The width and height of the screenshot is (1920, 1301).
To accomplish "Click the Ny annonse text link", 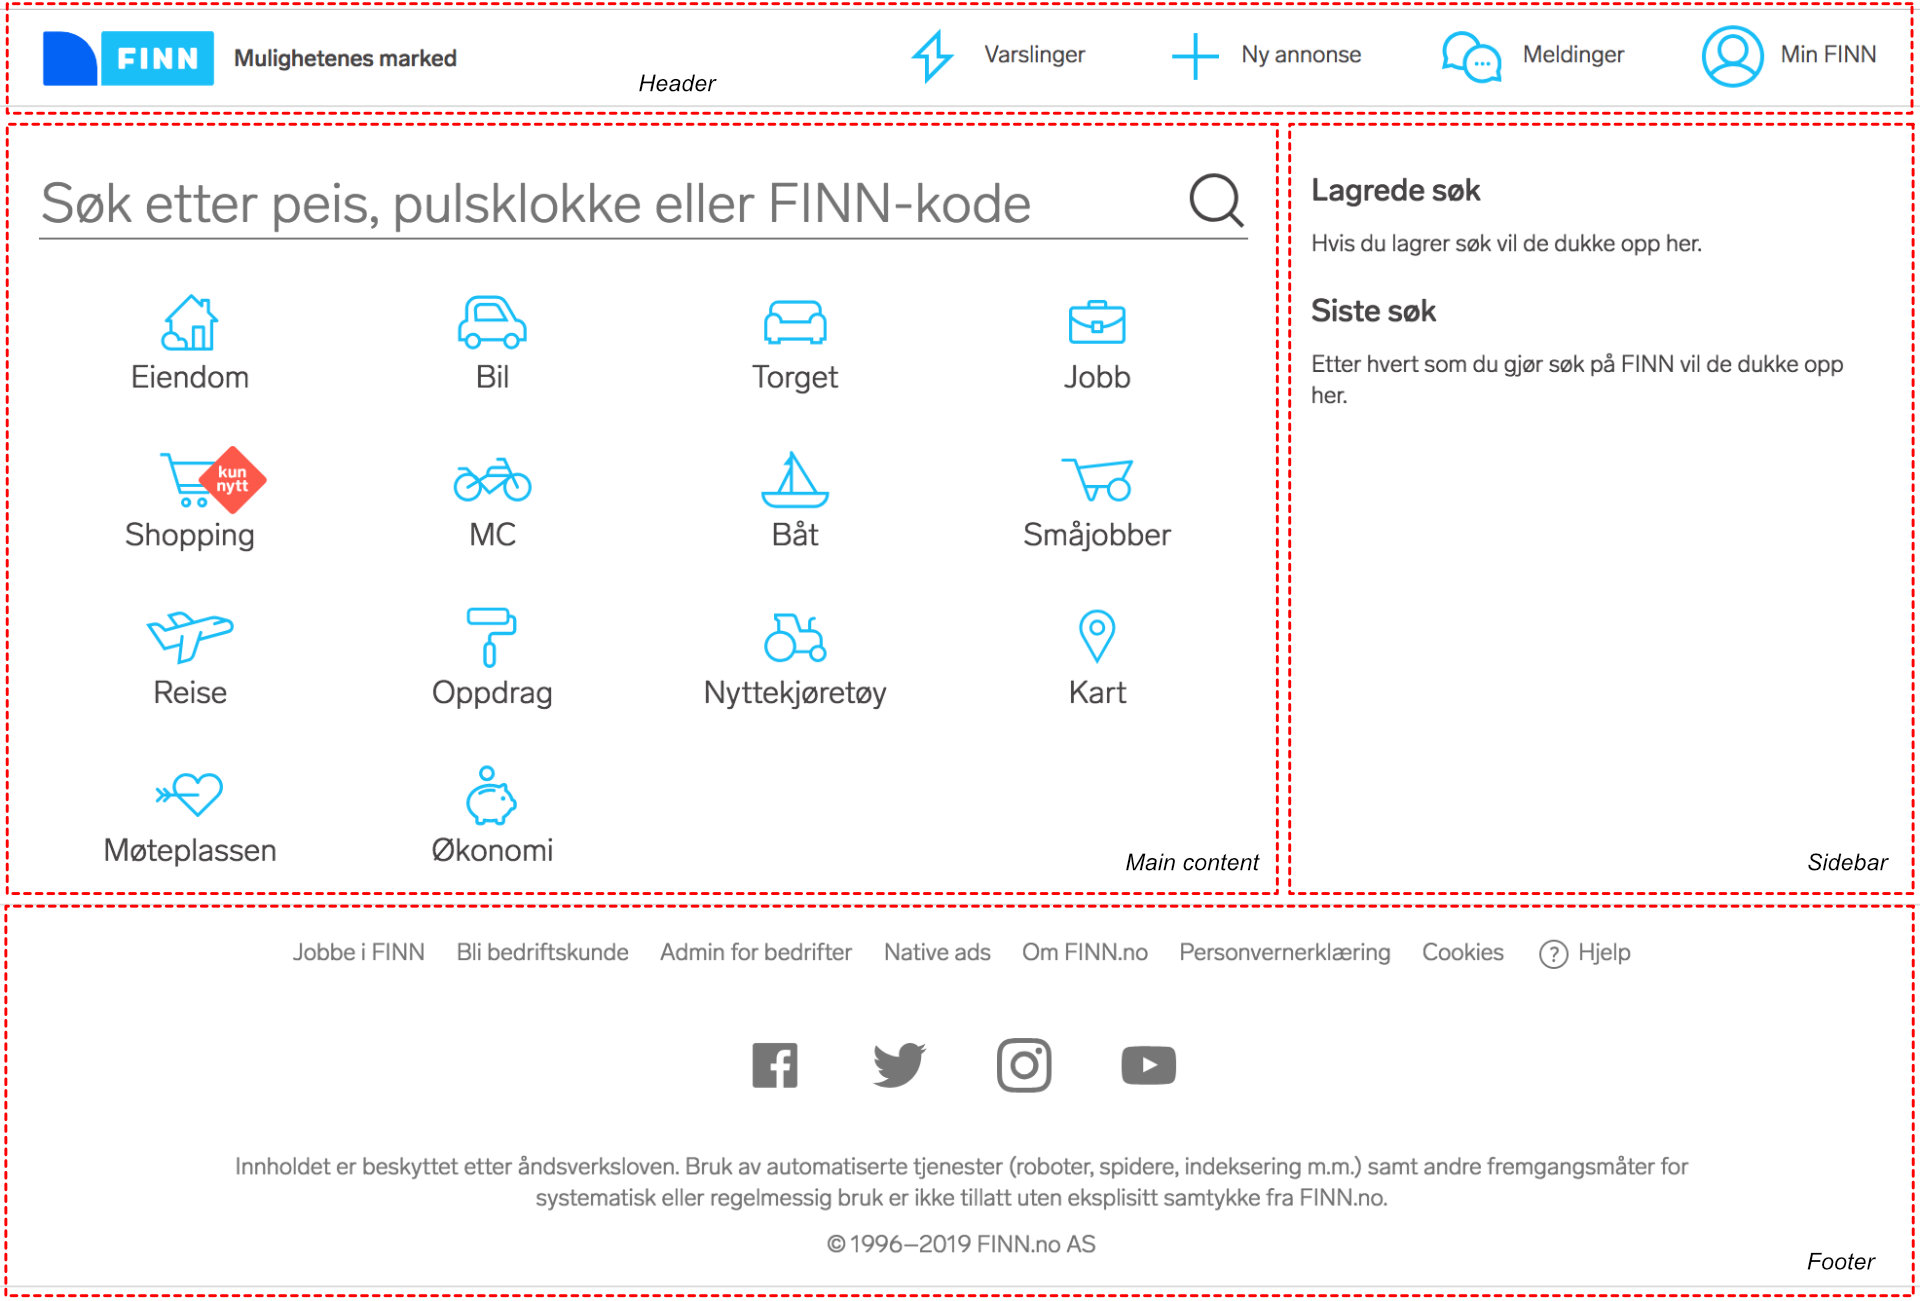I will pyautogui.click(x=1301, y=55).
